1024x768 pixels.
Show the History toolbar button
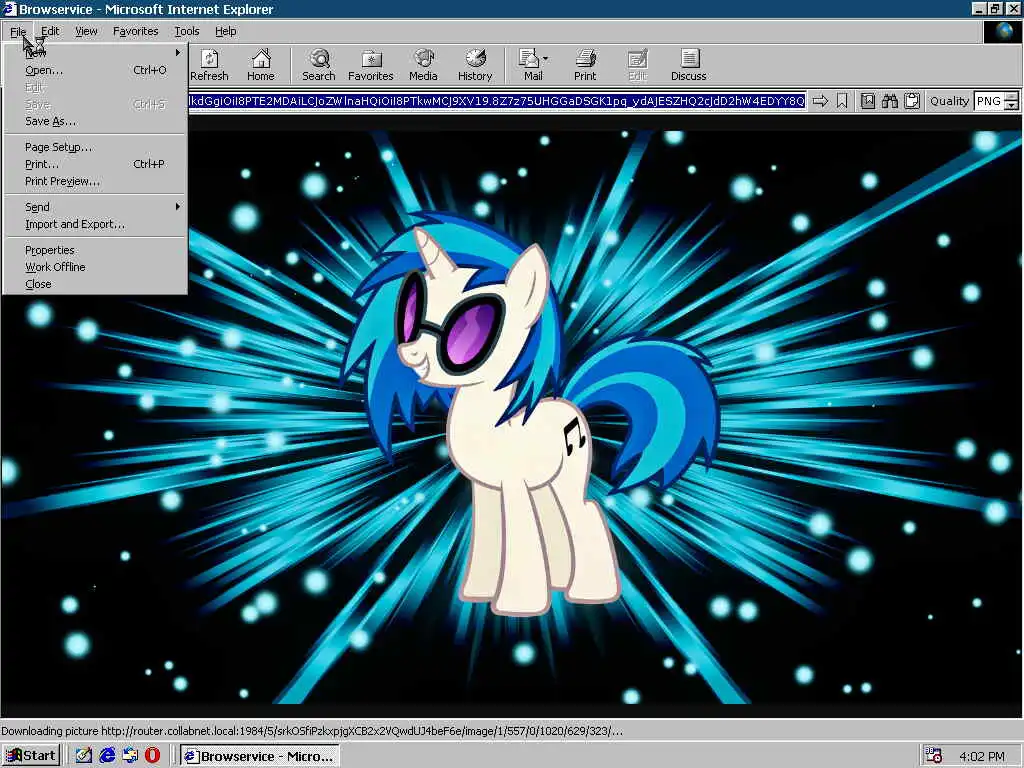click(475, 65)
